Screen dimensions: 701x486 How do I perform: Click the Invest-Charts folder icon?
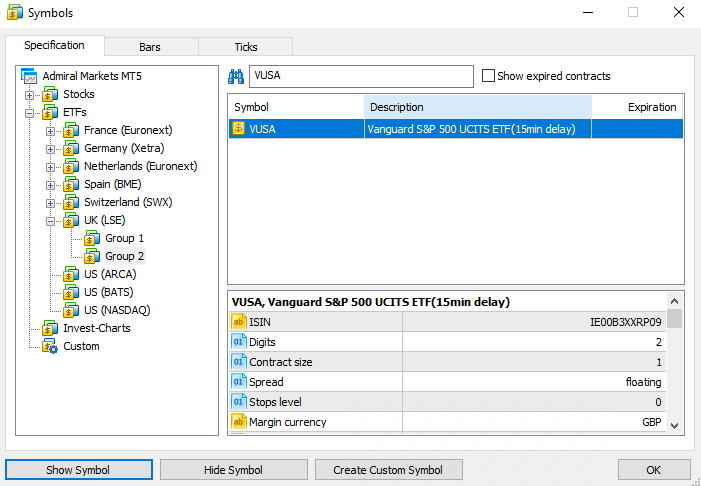pos(50,328)
